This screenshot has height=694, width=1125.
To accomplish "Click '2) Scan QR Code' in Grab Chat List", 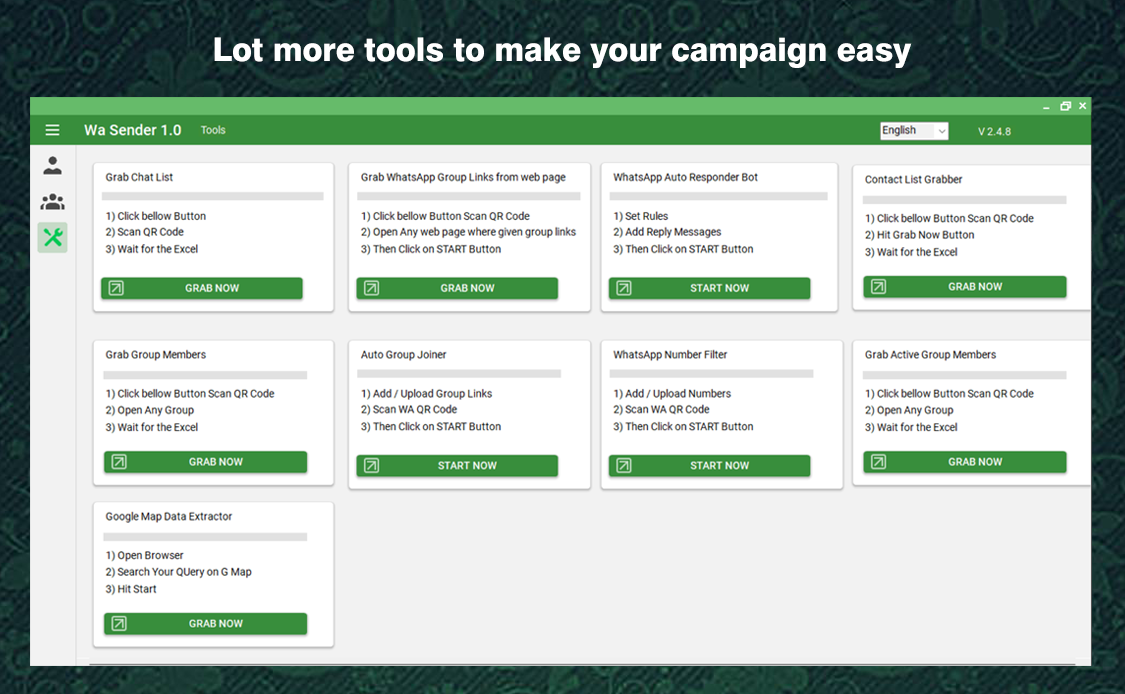I will [144, 232].
